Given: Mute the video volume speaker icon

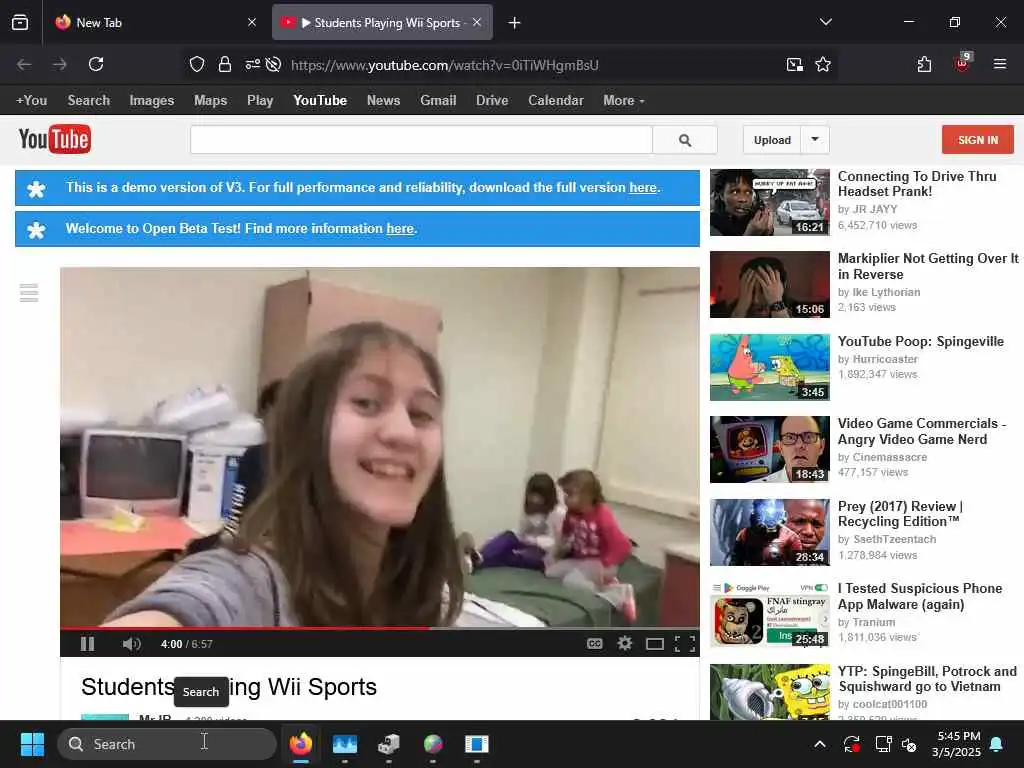Looking at the screenshot, I should pyautogui.click(x=131, y=644).
